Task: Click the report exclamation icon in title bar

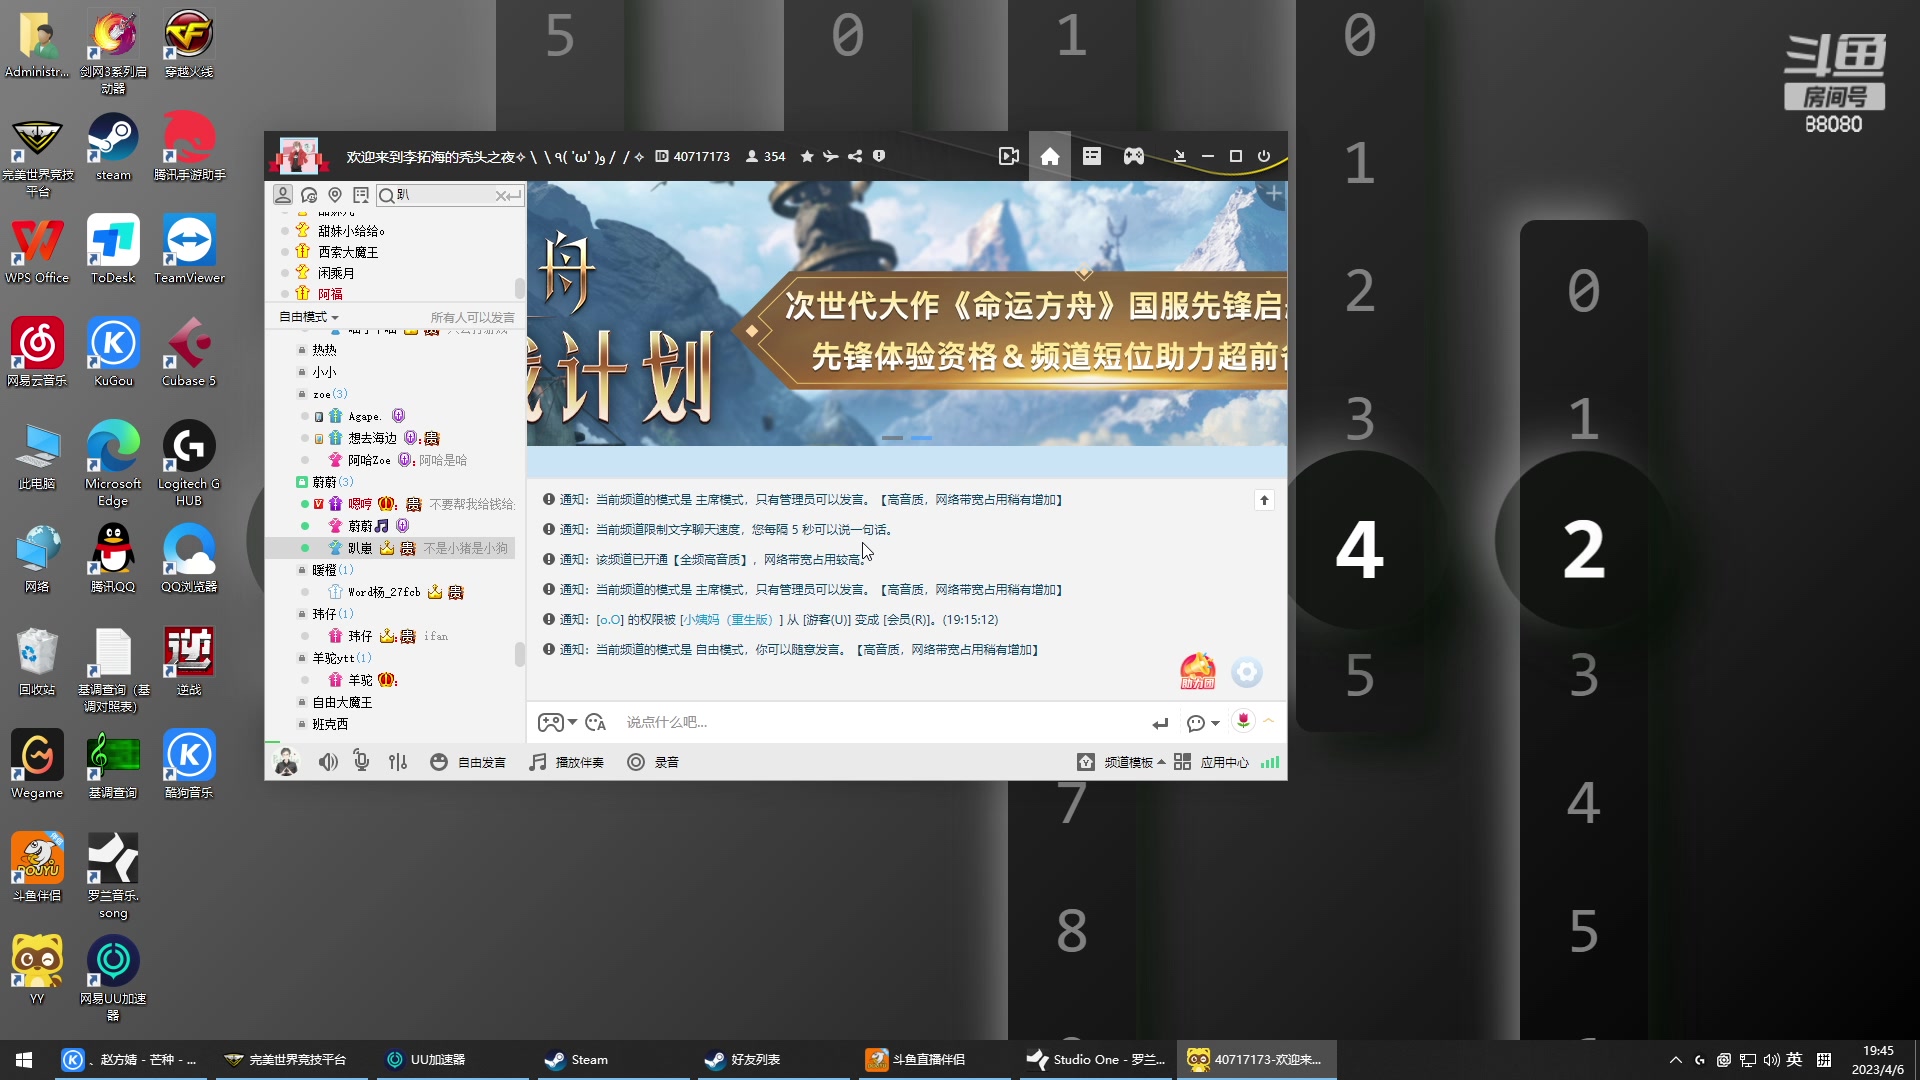Action: pyautogui.click(x=880, y=156)
